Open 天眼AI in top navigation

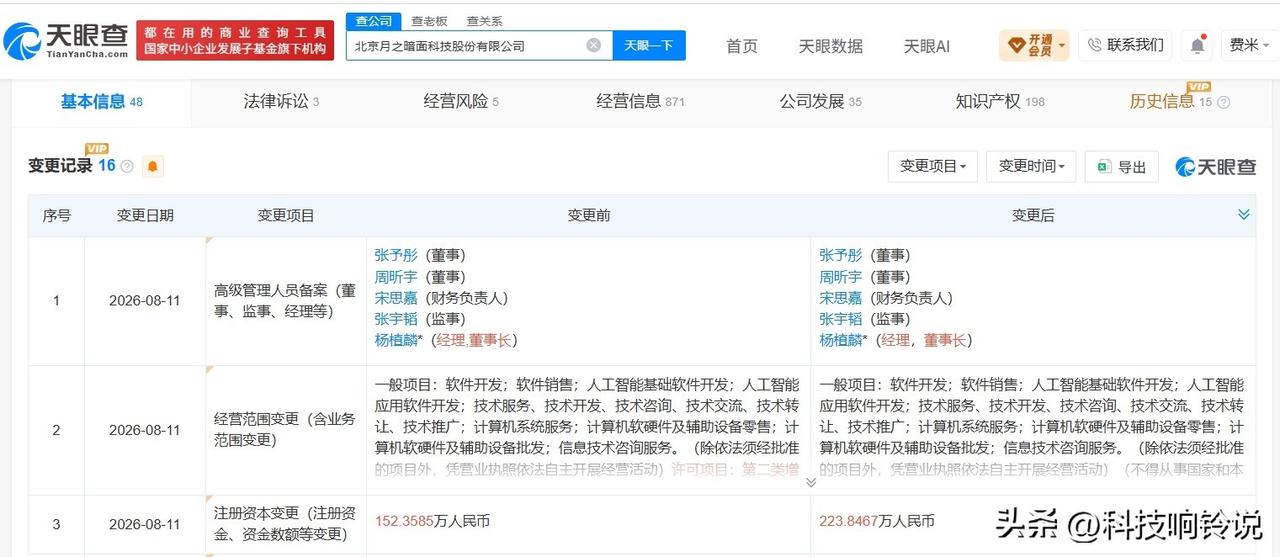(x=927, y=46)
